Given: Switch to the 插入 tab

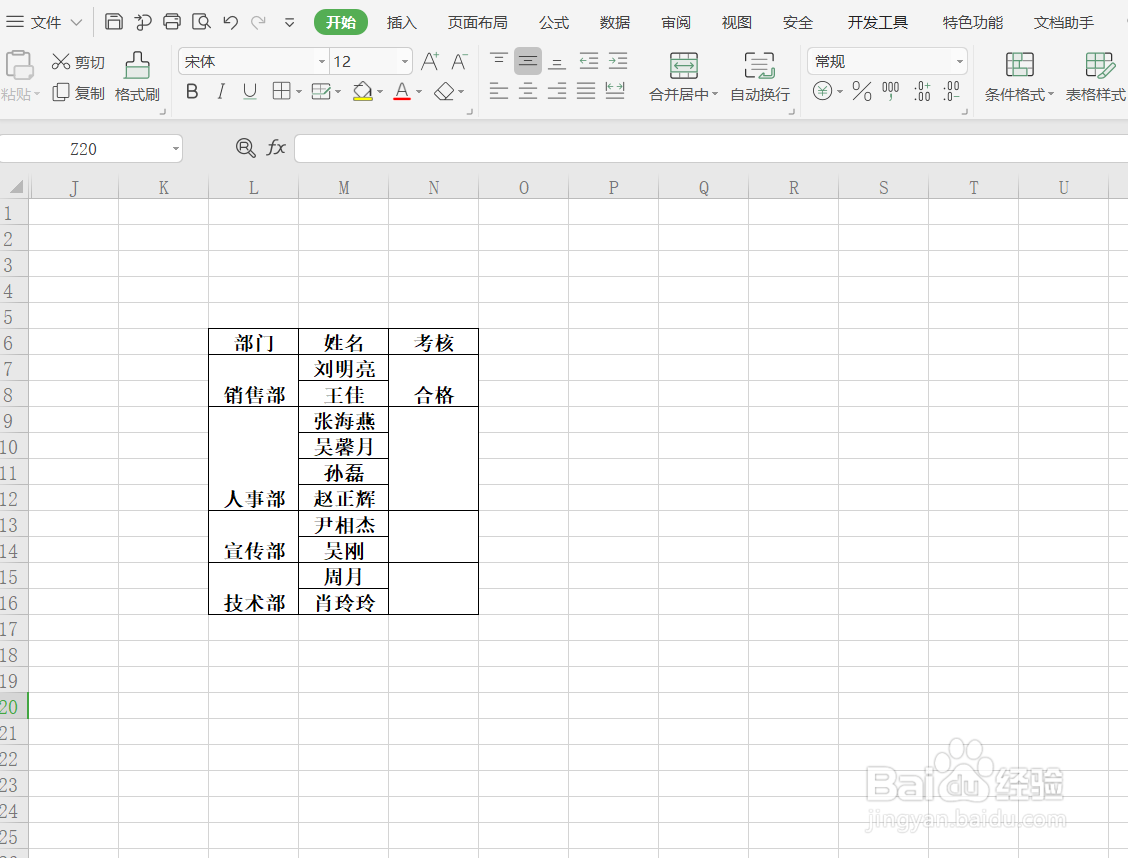Looking at the screenshot, I should [x=401, y=22].
